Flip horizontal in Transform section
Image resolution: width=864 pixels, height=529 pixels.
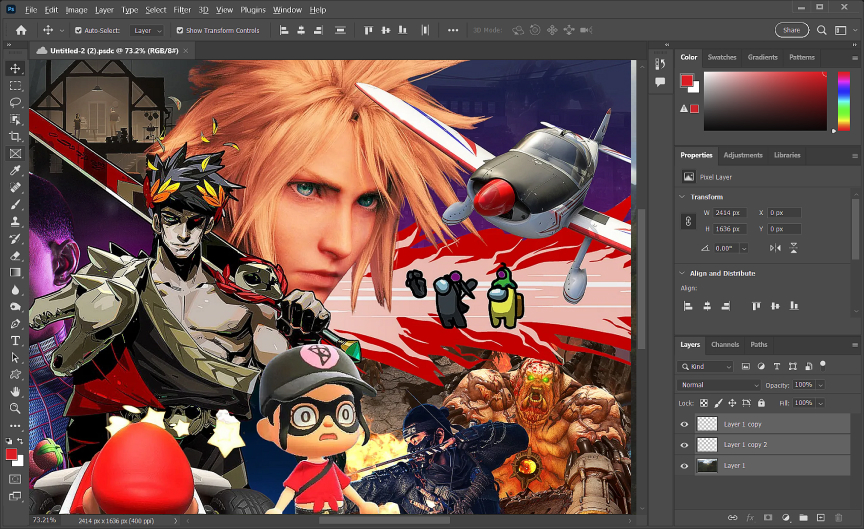click(x=775, y=248)
